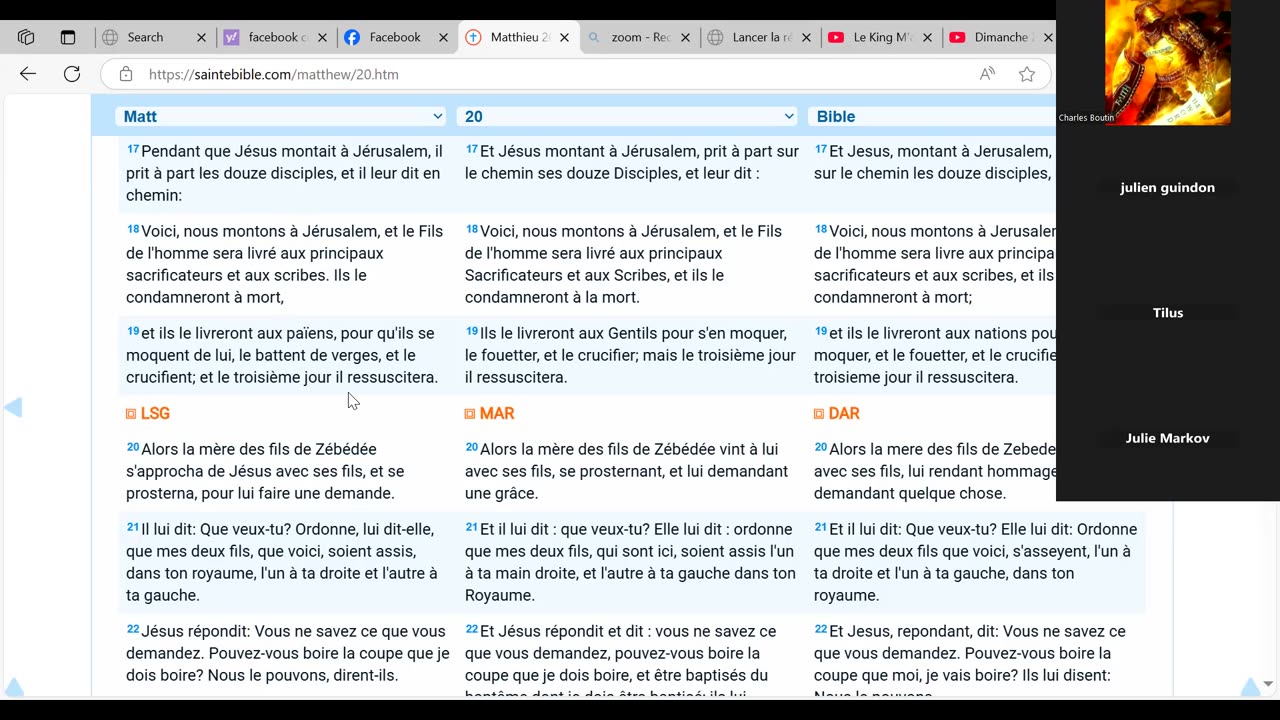Close the Matthieu 20 tab
The height and width of the screenshot is (720, 1280).
tap(564, 37)
